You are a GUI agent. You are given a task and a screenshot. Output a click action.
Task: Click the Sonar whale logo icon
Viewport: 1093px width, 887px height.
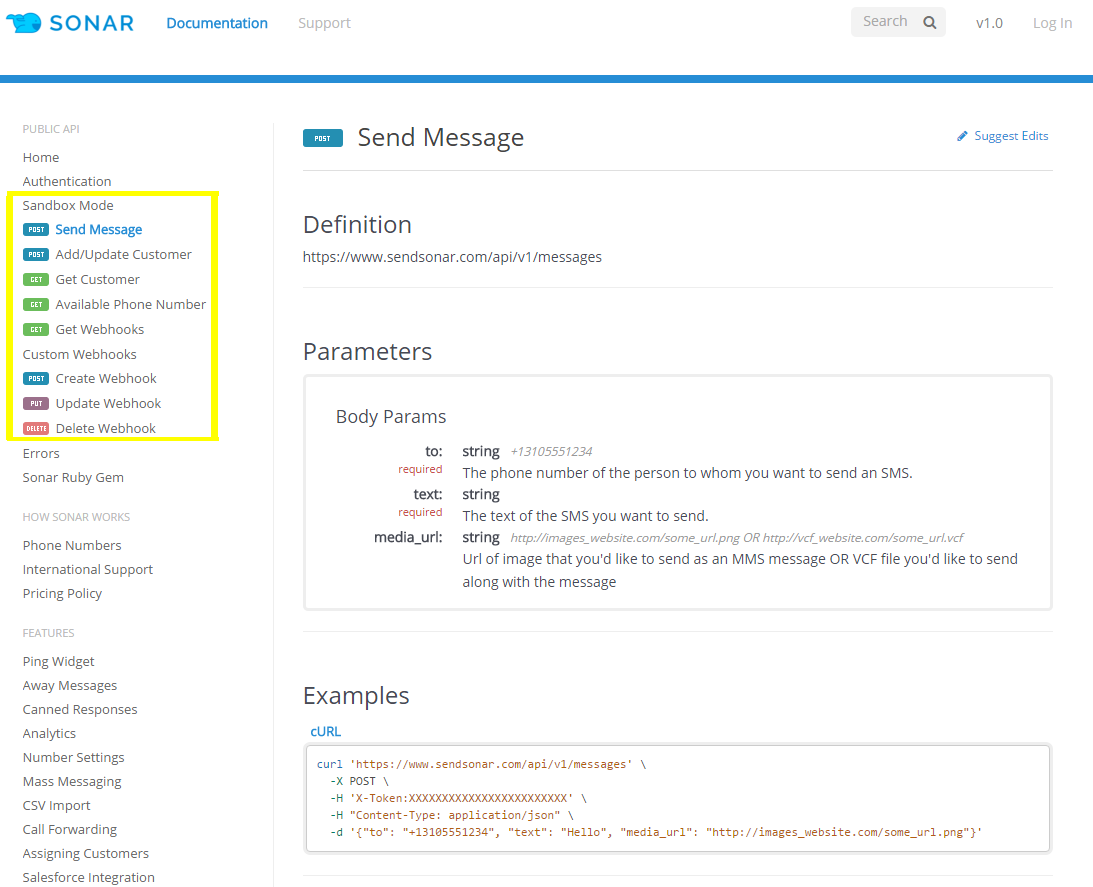click(24, 23)
